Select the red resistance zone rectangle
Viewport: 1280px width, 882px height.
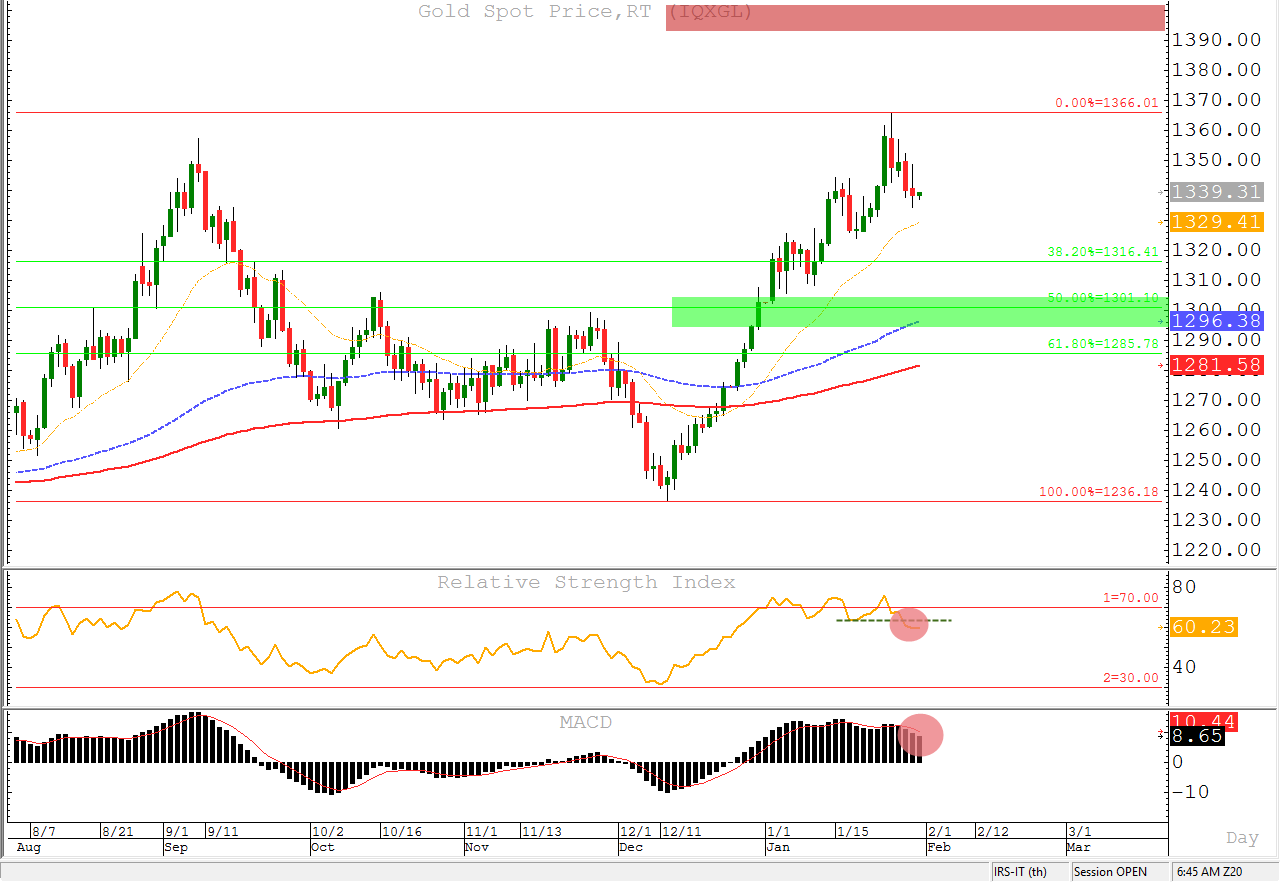[914, 18]
